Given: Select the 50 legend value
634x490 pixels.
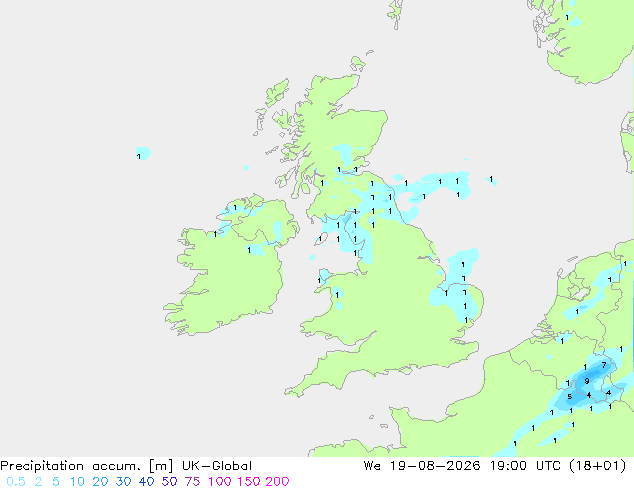Looking at the screenshot, I should coord(169,482).
